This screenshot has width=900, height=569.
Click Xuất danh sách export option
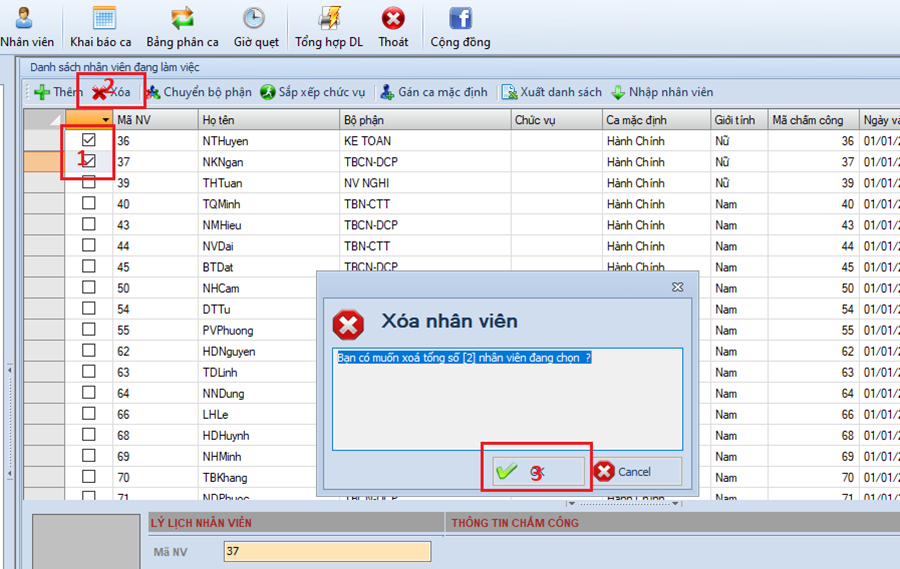coord(552,92)
